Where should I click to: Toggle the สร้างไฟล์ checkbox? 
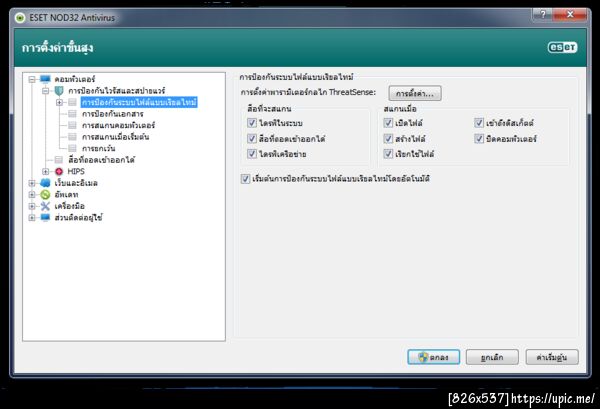coord(388,139)
